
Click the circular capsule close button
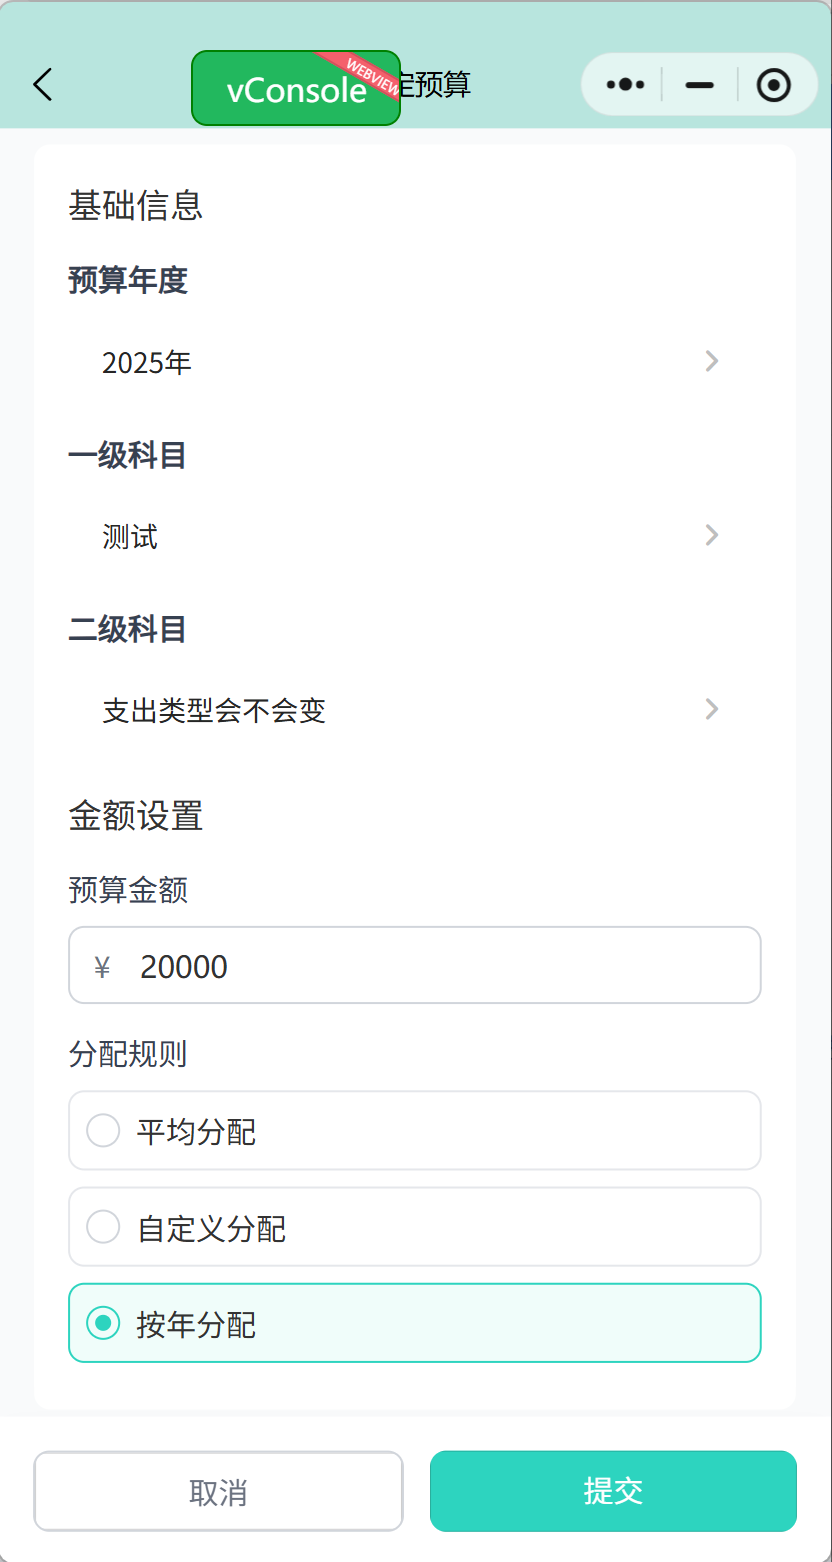click(x=774, y=85)
